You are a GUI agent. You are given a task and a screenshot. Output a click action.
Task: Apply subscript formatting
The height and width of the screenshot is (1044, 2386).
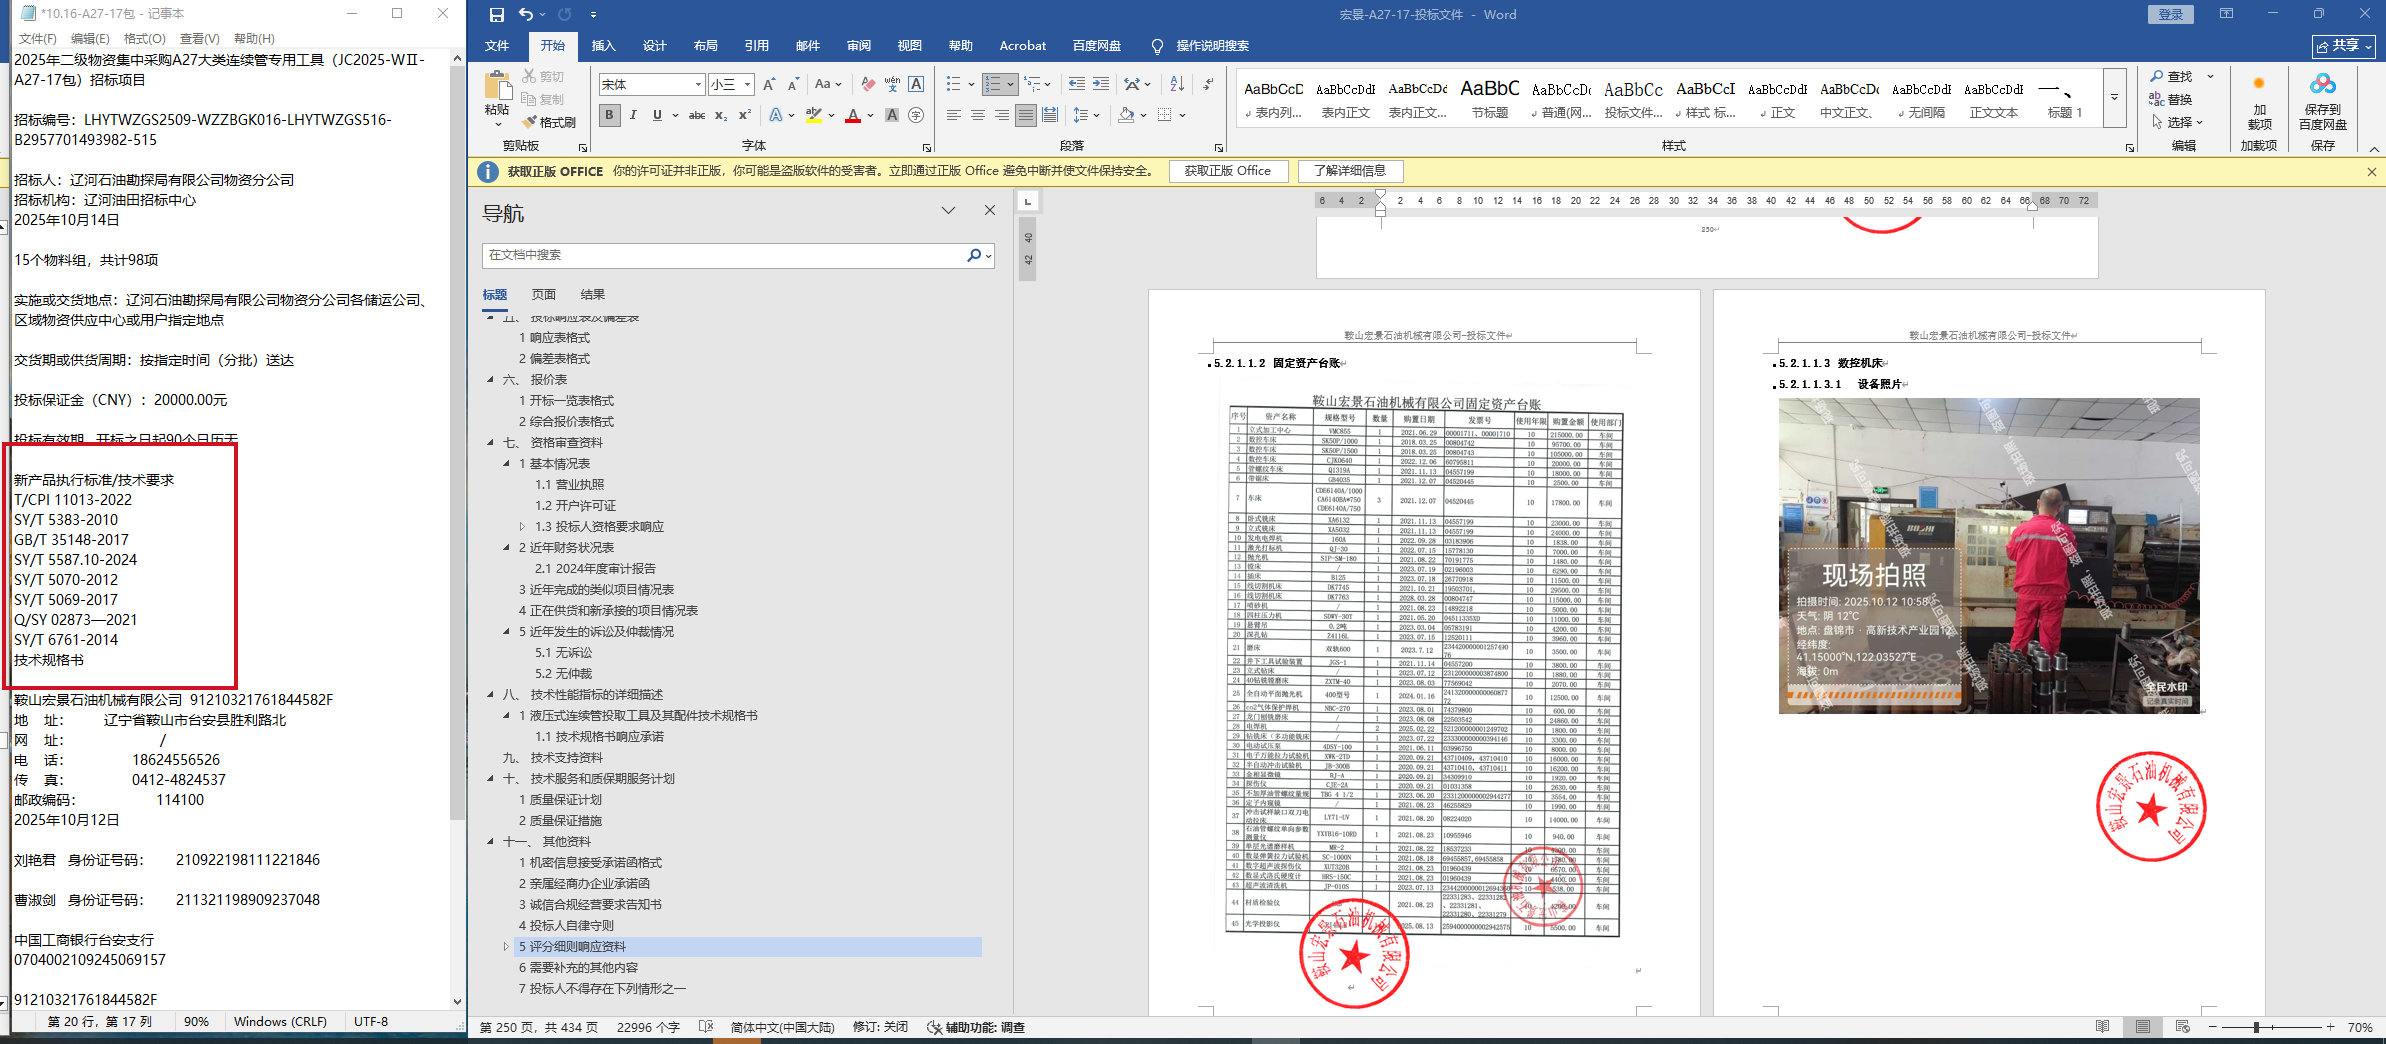pyautogui.click(x=721, y=115)
